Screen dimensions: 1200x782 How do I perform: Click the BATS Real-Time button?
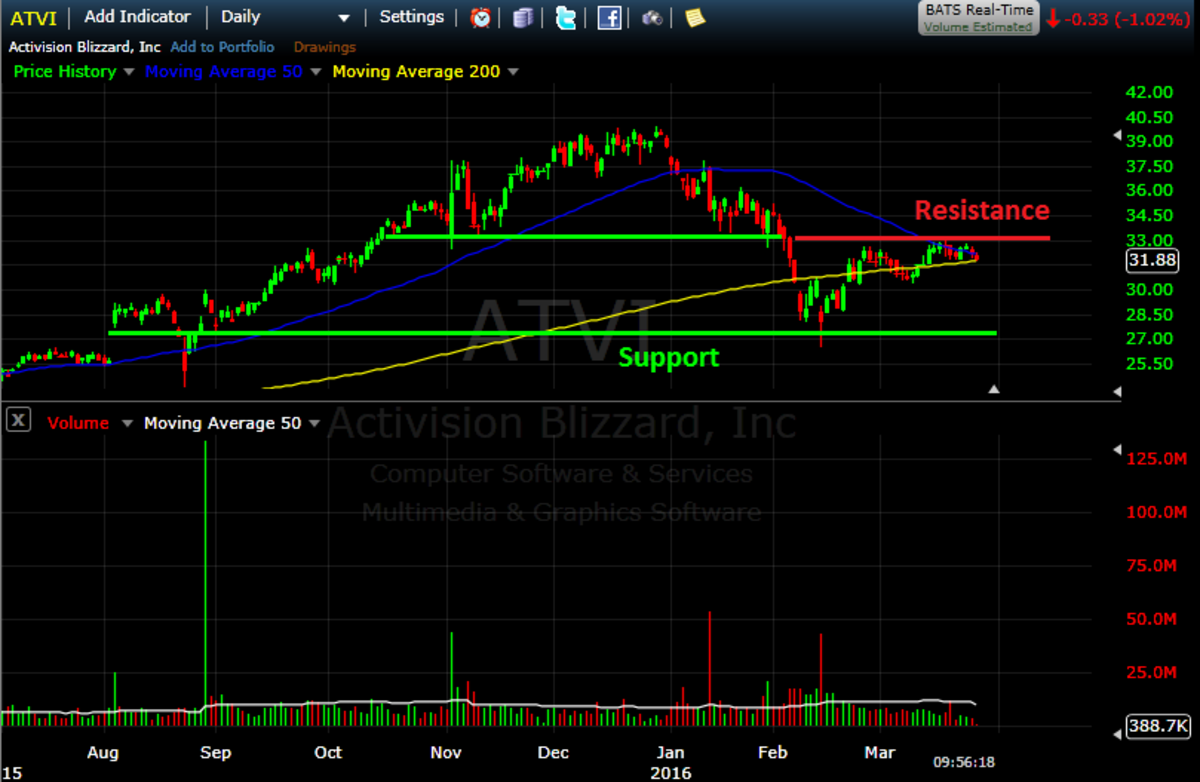pyautogui.click(x=978, y=17)
